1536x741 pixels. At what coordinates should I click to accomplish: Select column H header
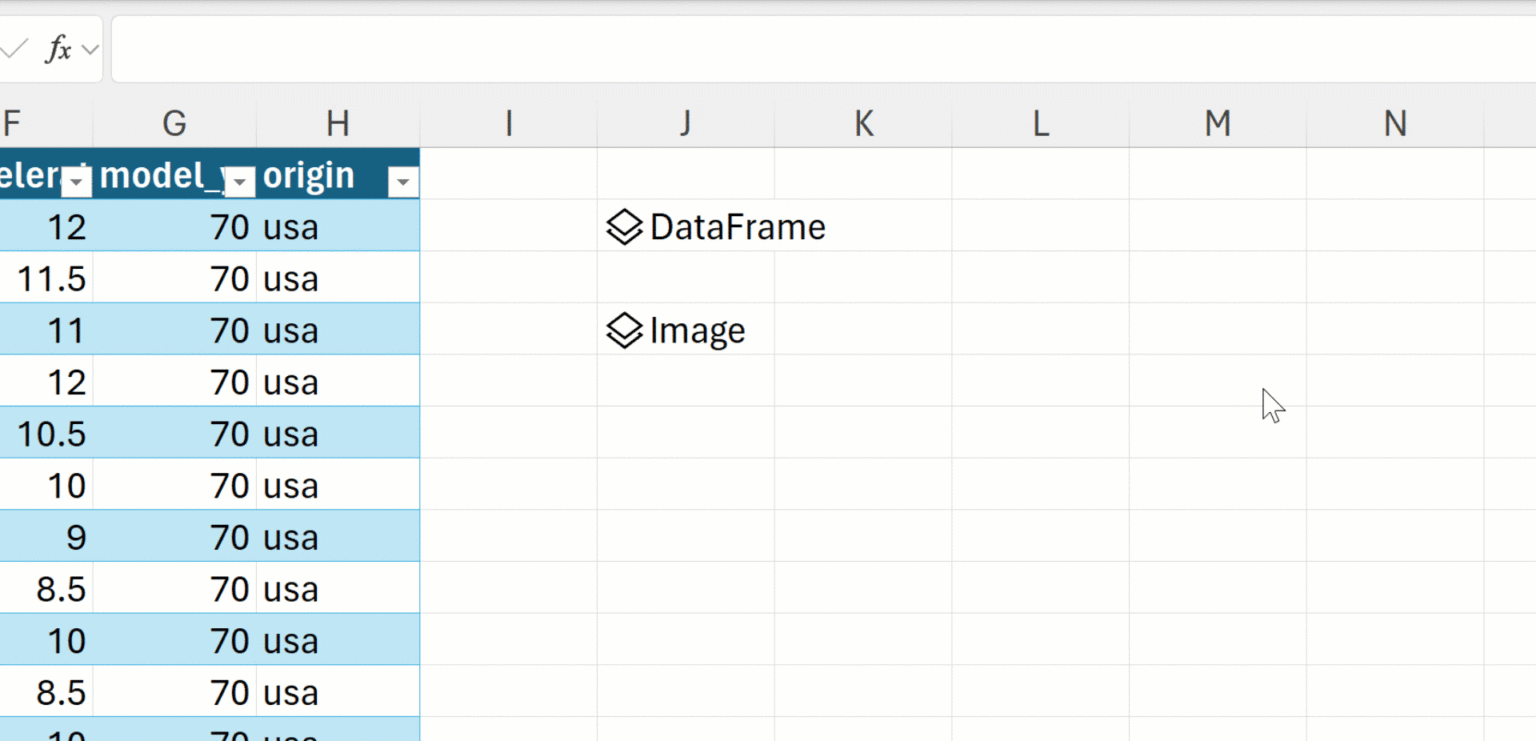[338, 123]
